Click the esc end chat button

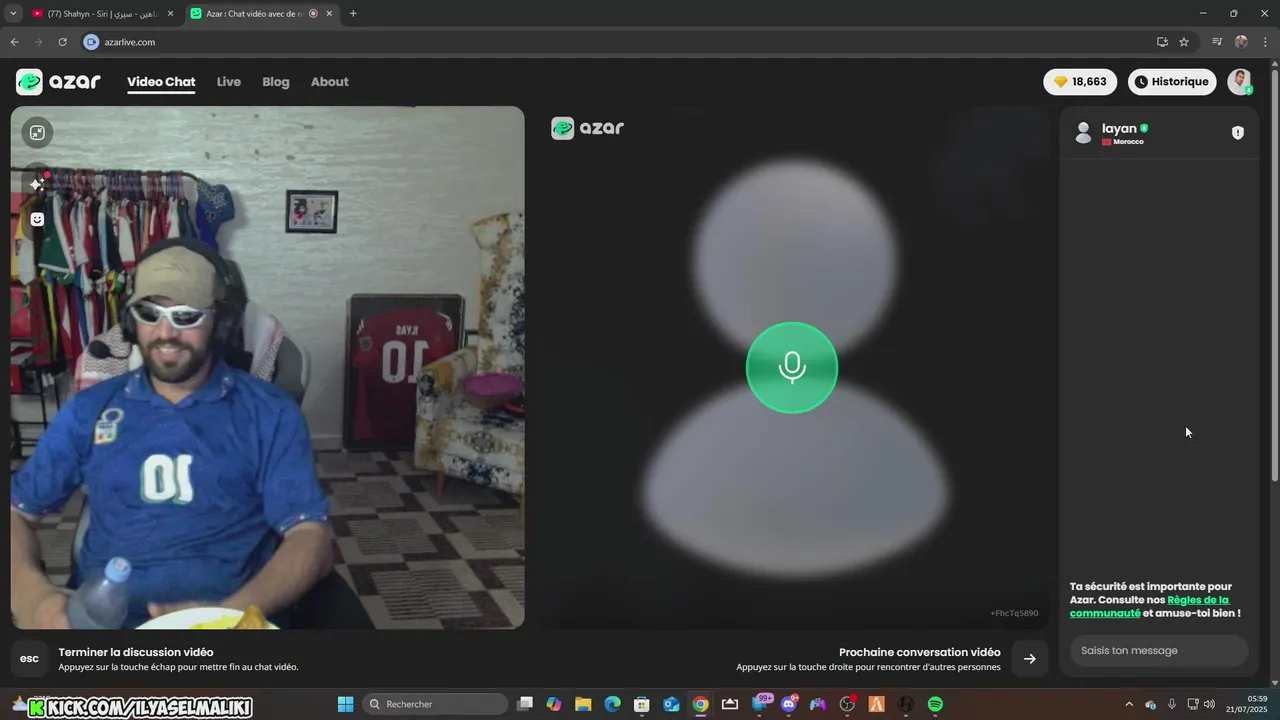[x=29, y=658]
